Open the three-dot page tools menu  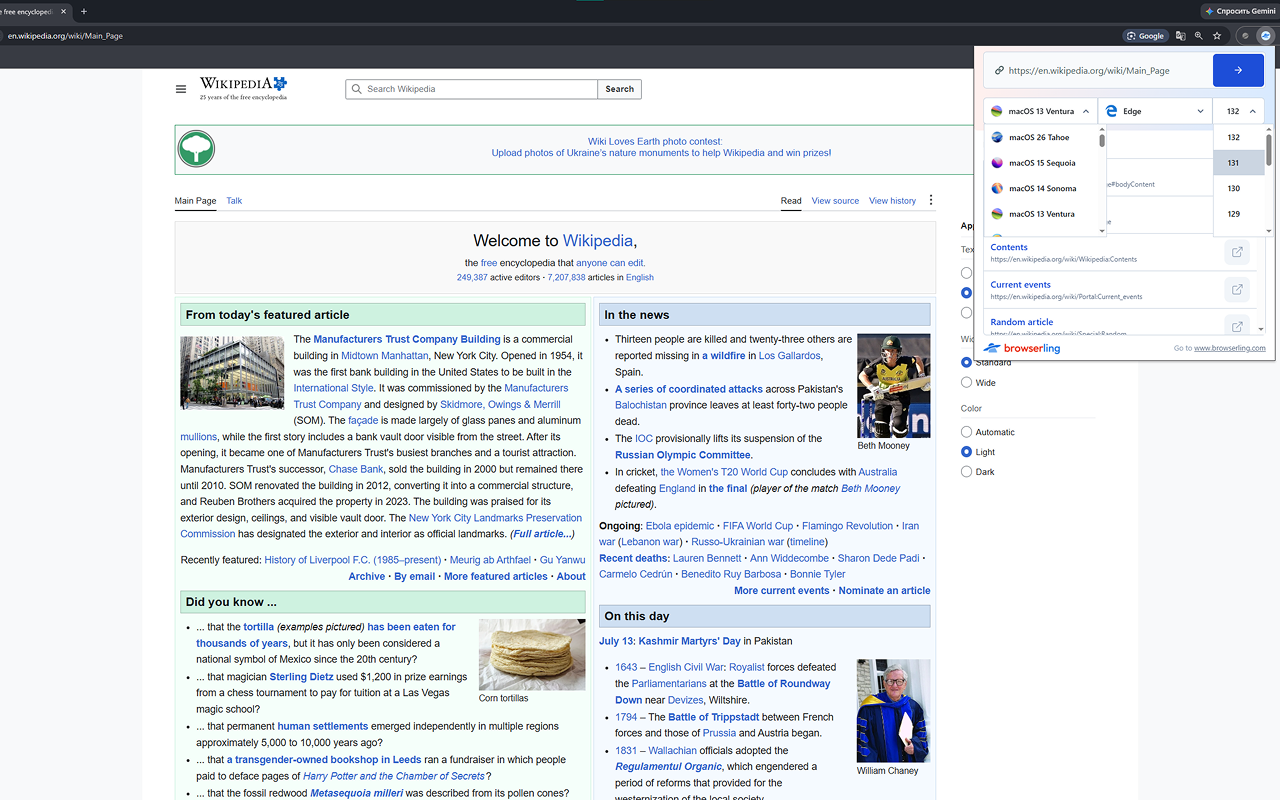(931, 200)
